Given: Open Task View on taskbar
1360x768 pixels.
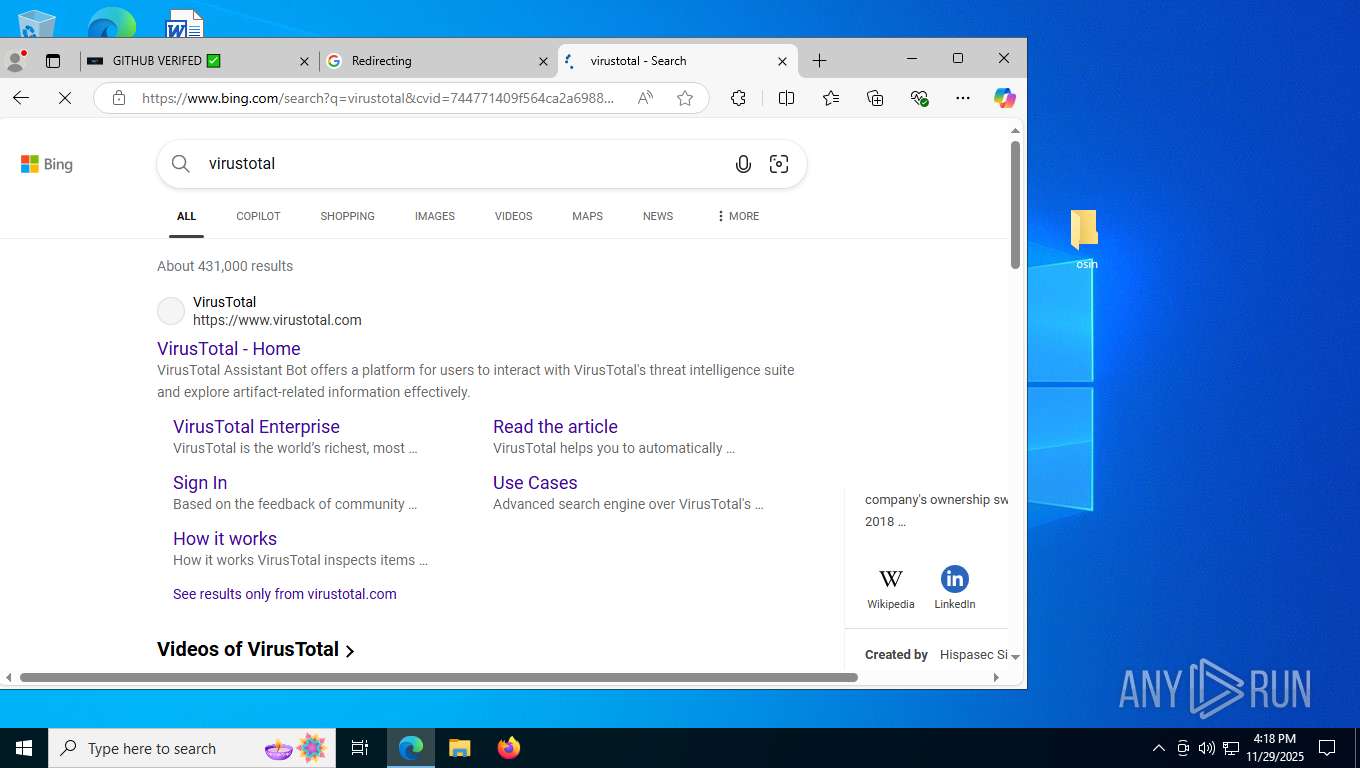Looking at the screenshot, I should pyautogui.click(x=360, y=748).
